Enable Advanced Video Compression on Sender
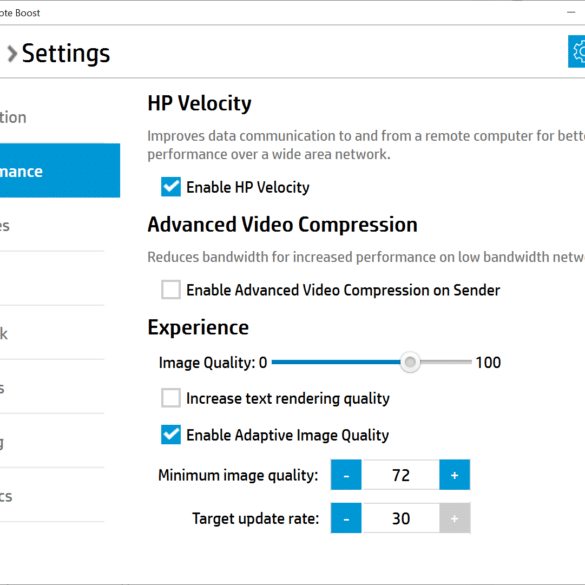This screenshot has height=585, width=585. 171,290
